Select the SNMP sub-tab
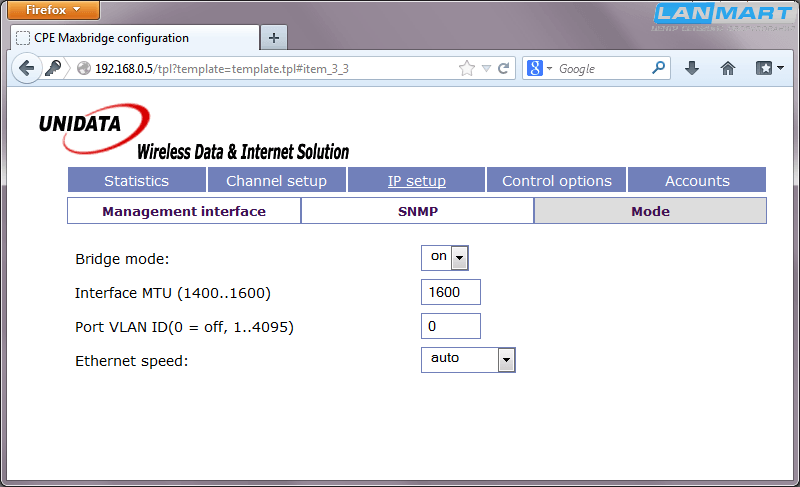 coord(417,211)
